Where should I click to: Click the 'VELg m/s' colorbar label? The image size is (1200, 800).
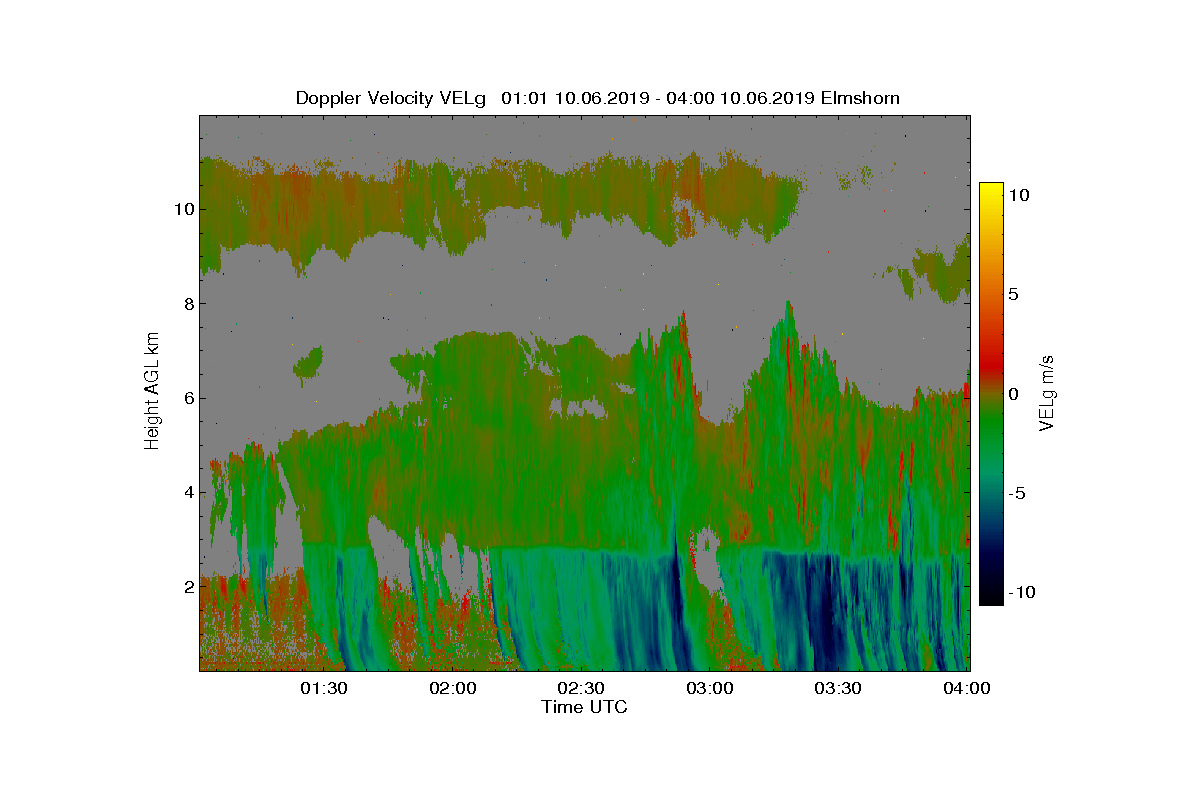(x=1048, y=392)
